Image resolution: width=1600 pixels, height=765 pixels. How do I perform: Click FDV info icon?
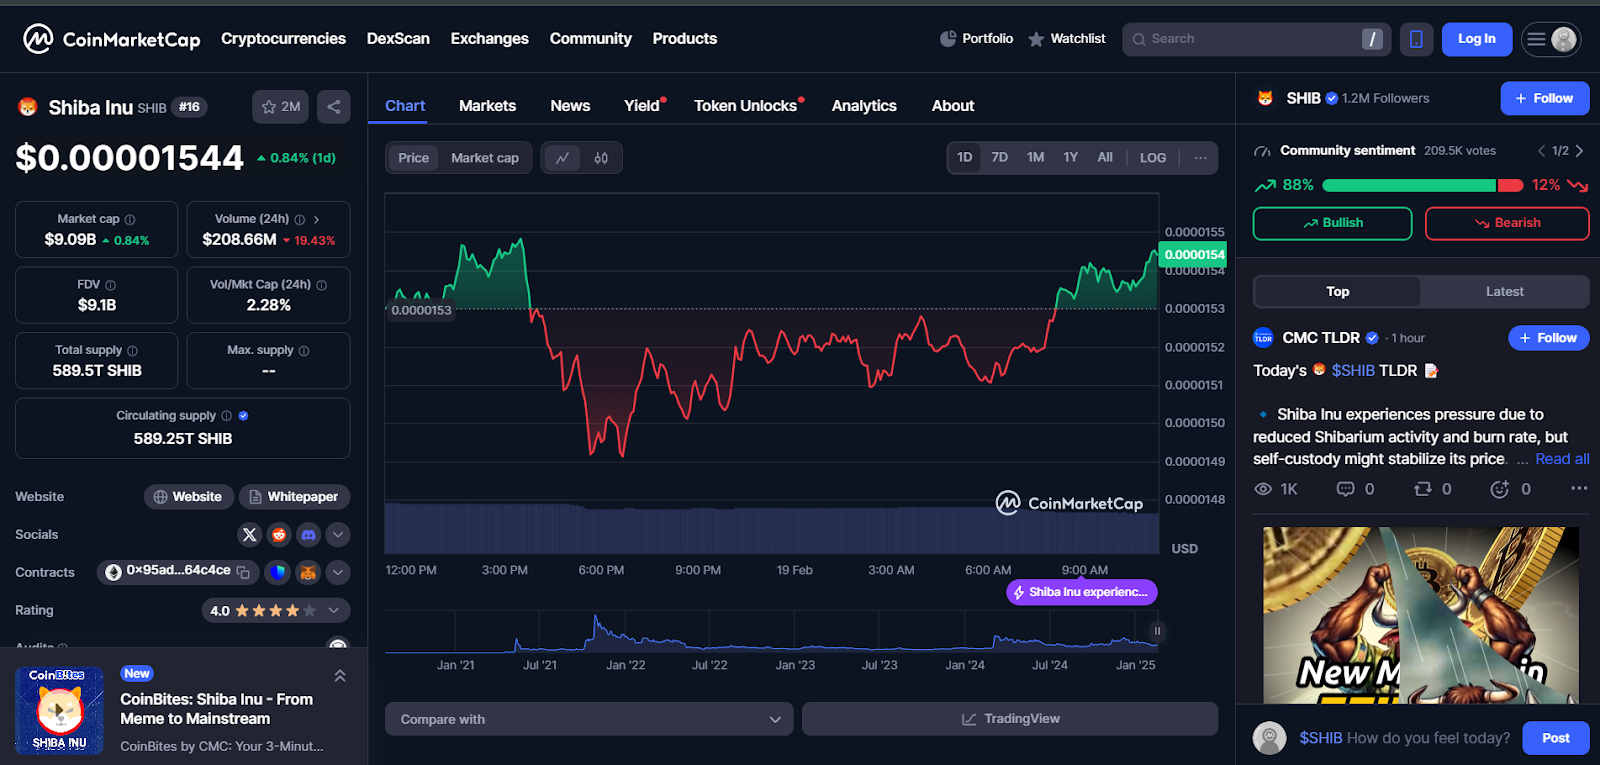click(x=110, y=285)
